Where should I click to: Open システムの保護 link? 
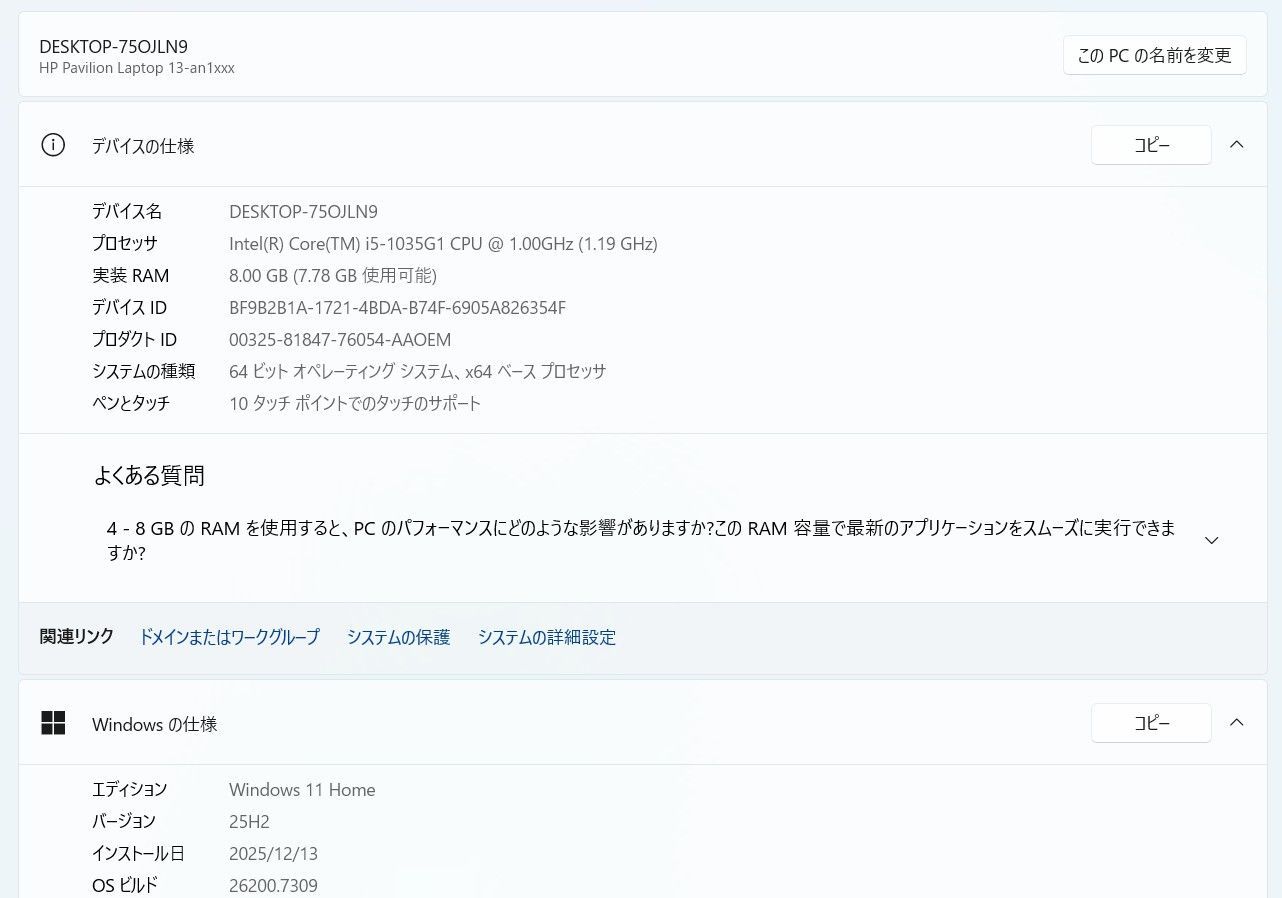coord(398,637)
